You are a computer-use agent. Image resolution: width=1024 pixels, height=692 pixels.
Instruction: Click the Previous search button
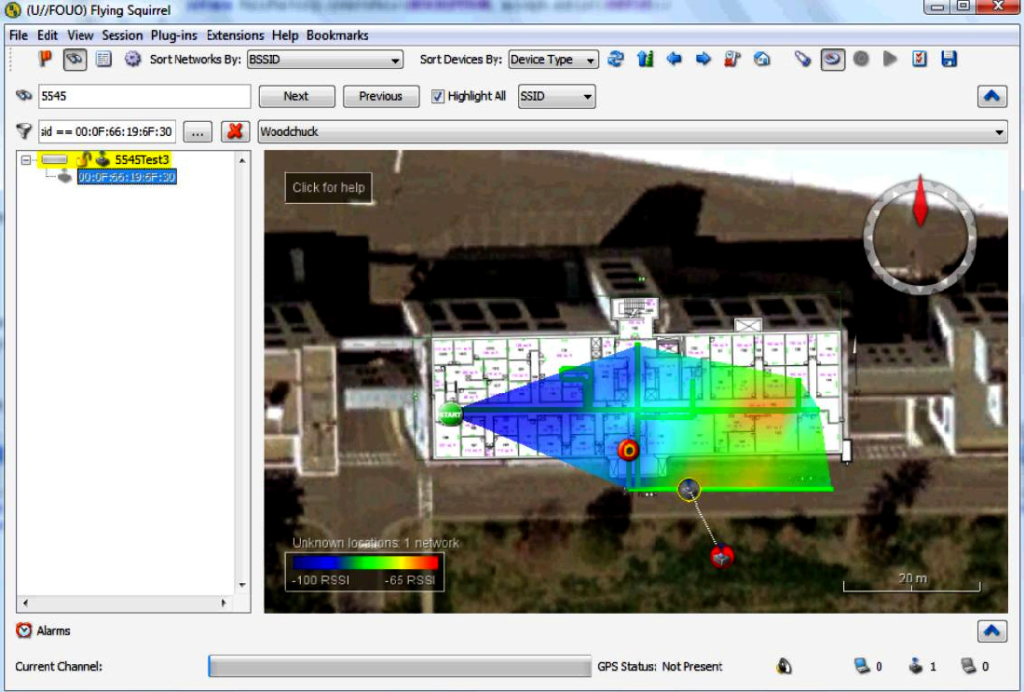(x=380, y=96)
